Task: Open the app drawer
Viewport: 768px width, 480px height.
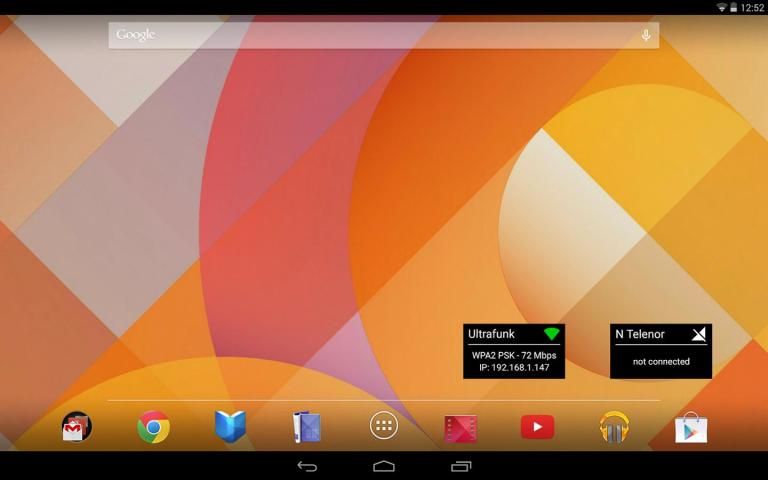Action: [x=384, y=426]
